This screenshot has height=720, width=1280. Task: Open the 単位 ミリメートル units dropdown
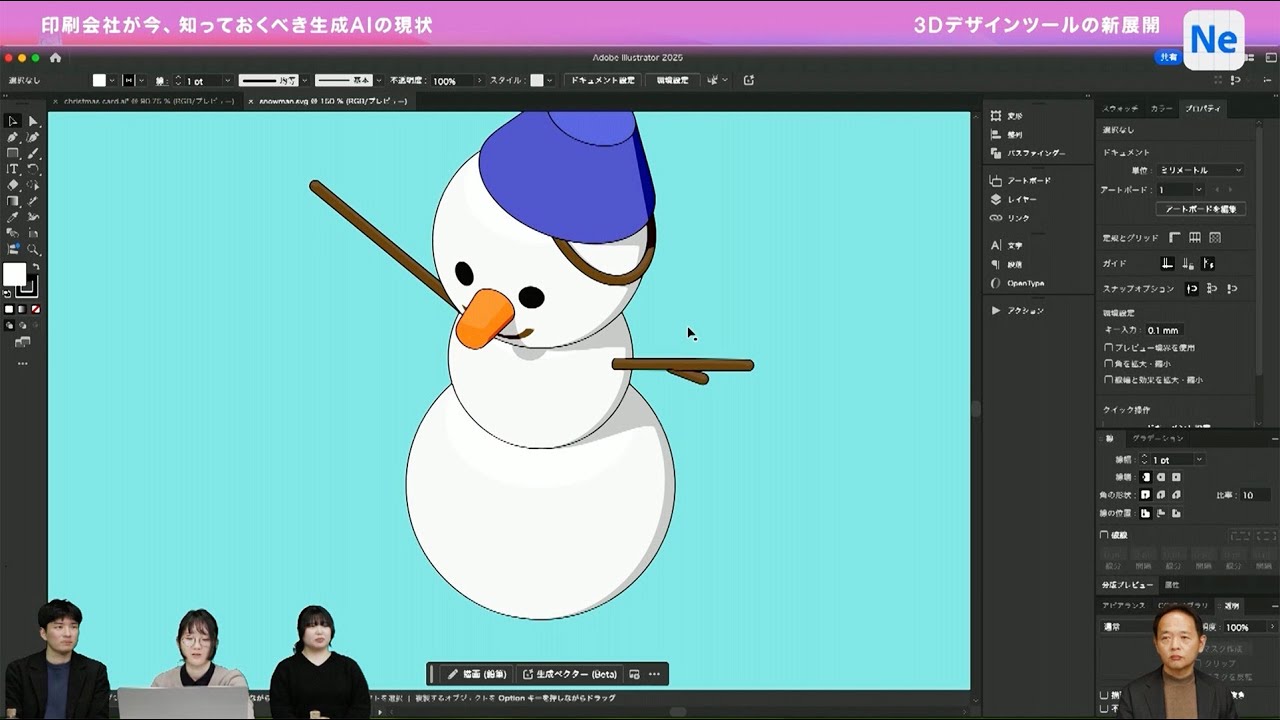(x=1200, y=170)
